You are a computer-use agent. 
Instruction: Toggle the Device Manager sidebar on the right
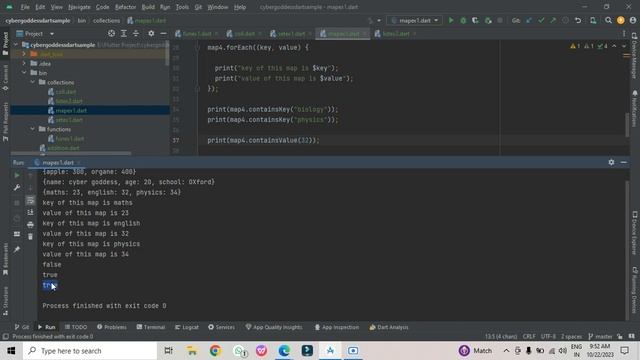(634, 56)
